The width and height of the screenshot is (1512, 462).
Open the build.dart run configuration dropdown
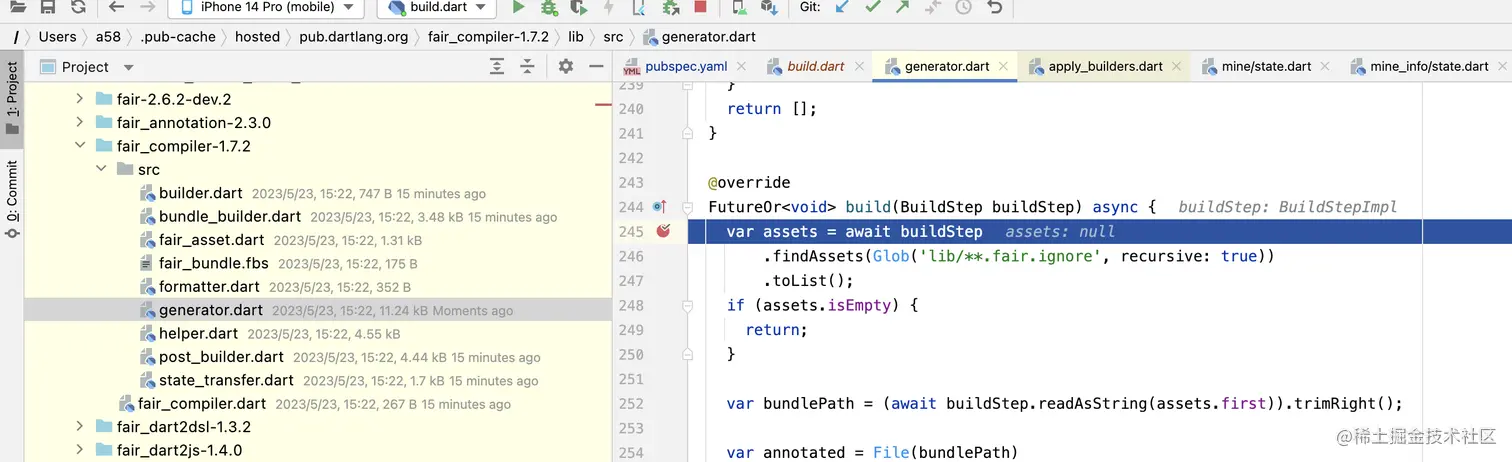point(436,7)
